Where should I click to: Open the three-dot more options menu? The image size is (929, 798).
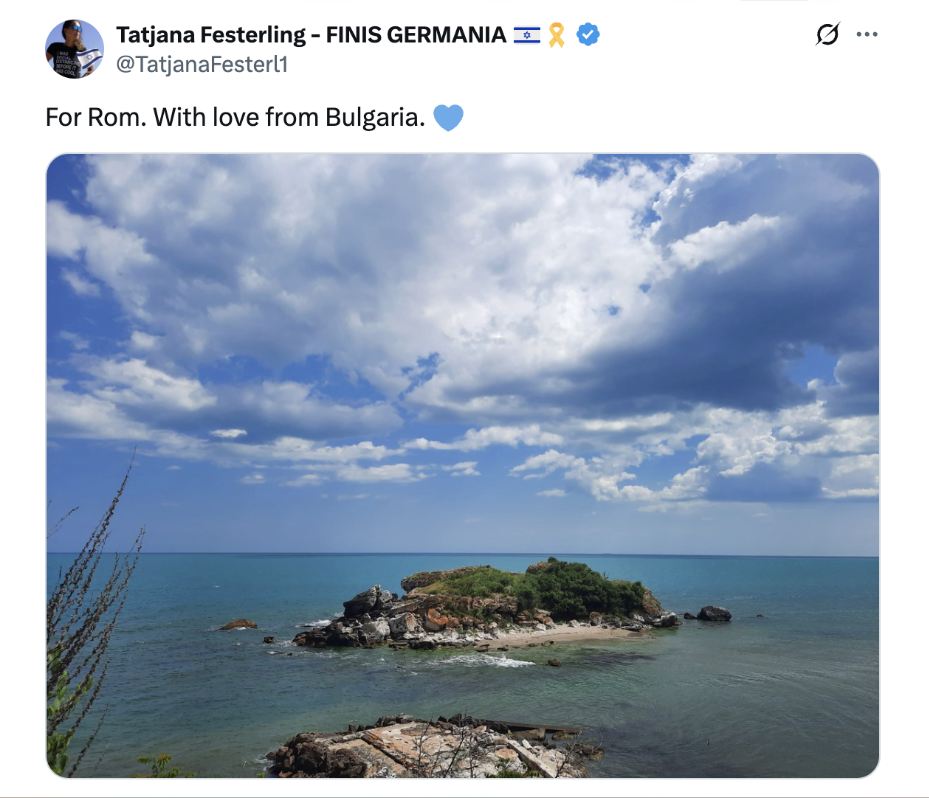coord(867,34)
